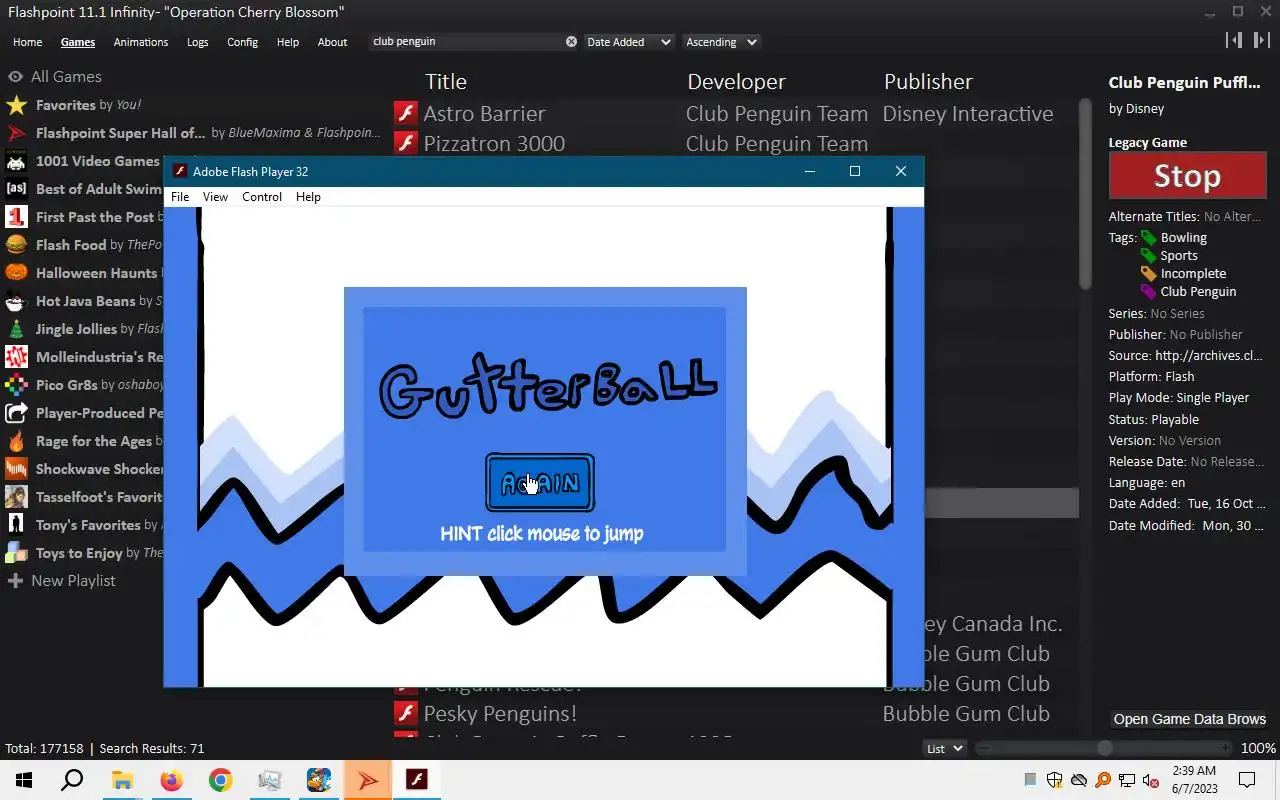Open the Help tab in Flashpoint
Image resolution: width=1280 pixels, height=800 pixels.
288,42
